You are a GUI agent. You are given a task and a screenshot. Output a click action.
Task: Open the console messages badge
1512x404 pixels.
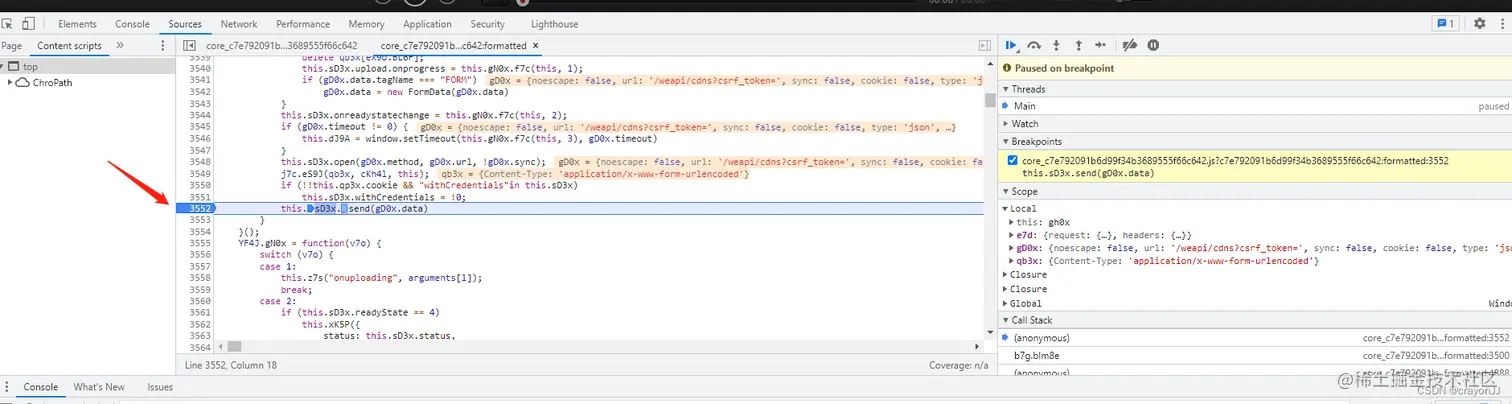[x=1446, y=23]
